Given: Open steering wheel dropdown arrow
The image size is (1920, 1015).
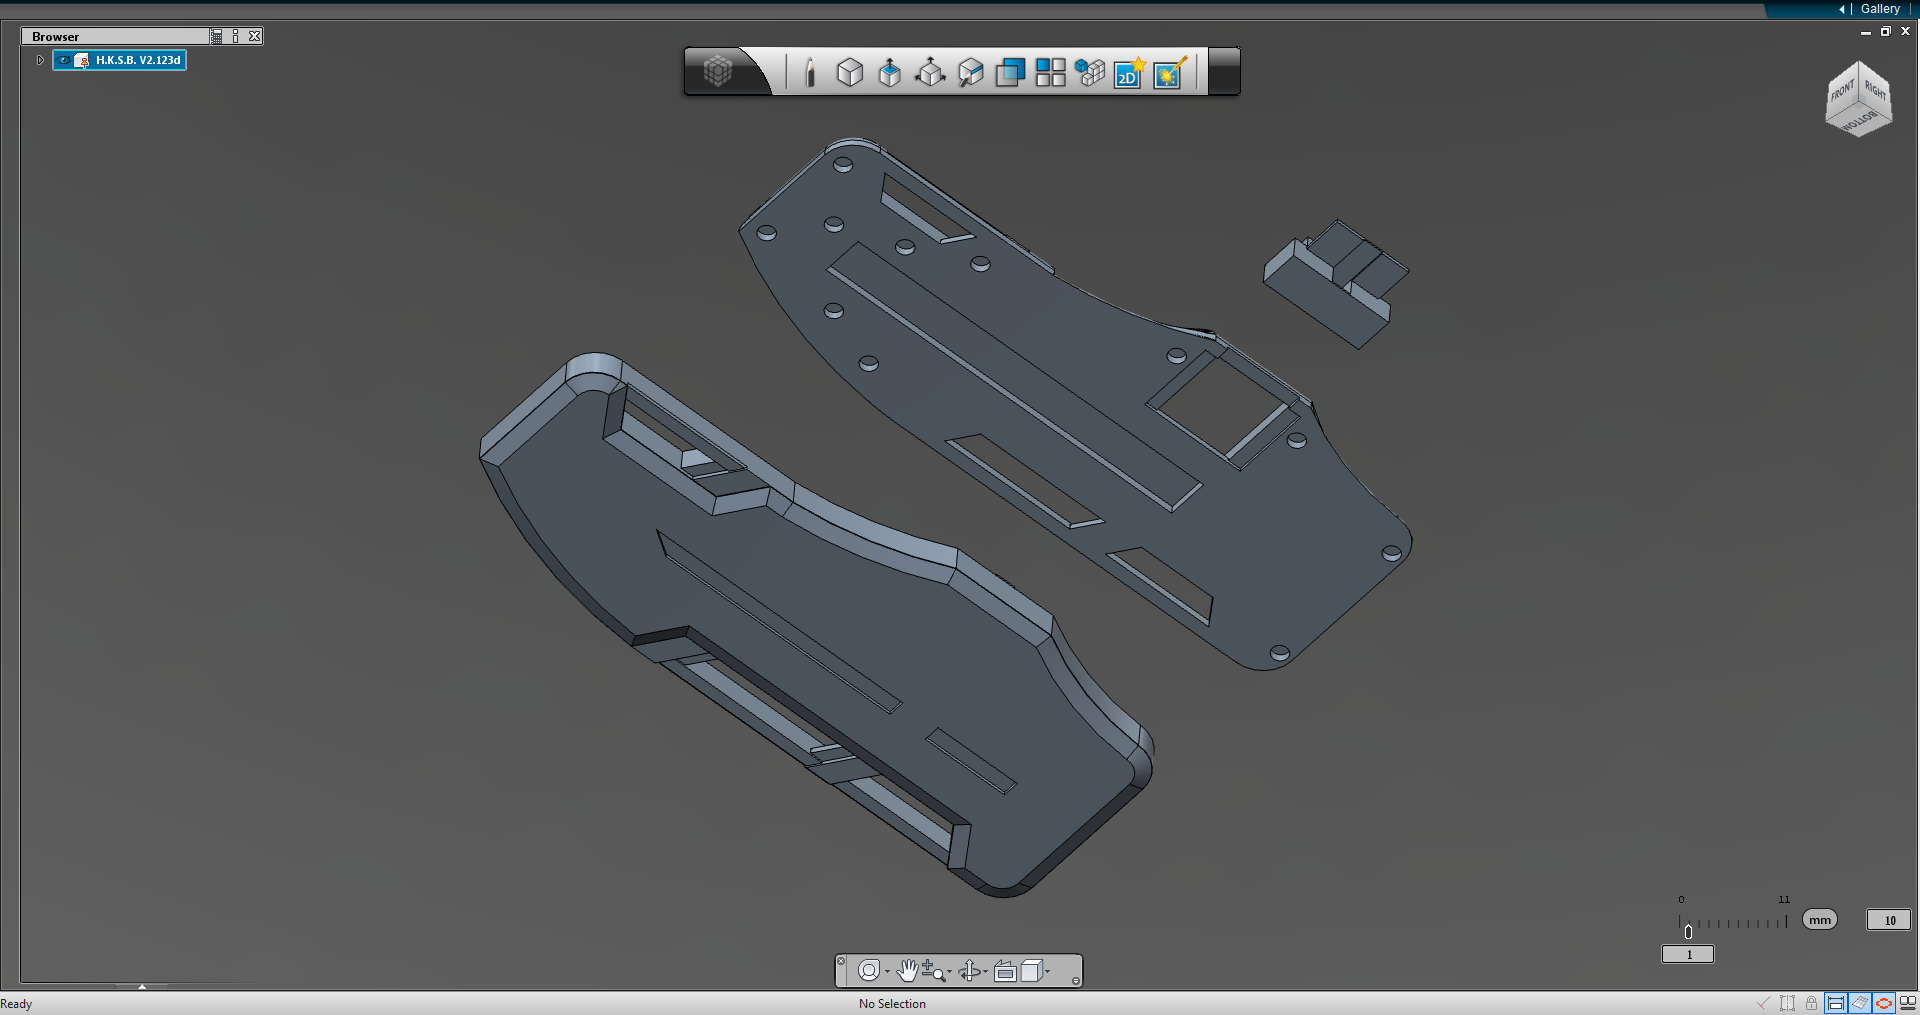Looking at the screenshot, I should click(x=887, y=971).
